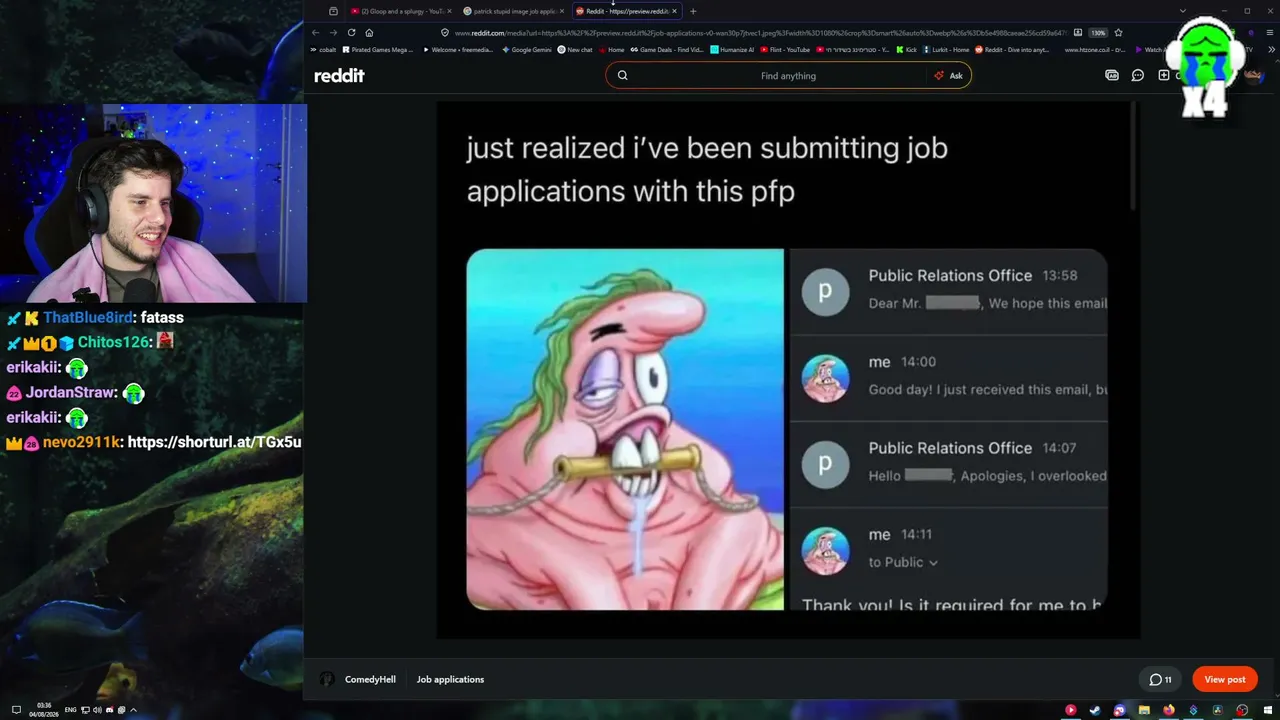The image size is (1280, 720).
Task: Open the comments button showing 11
Action: (1160, 680)
